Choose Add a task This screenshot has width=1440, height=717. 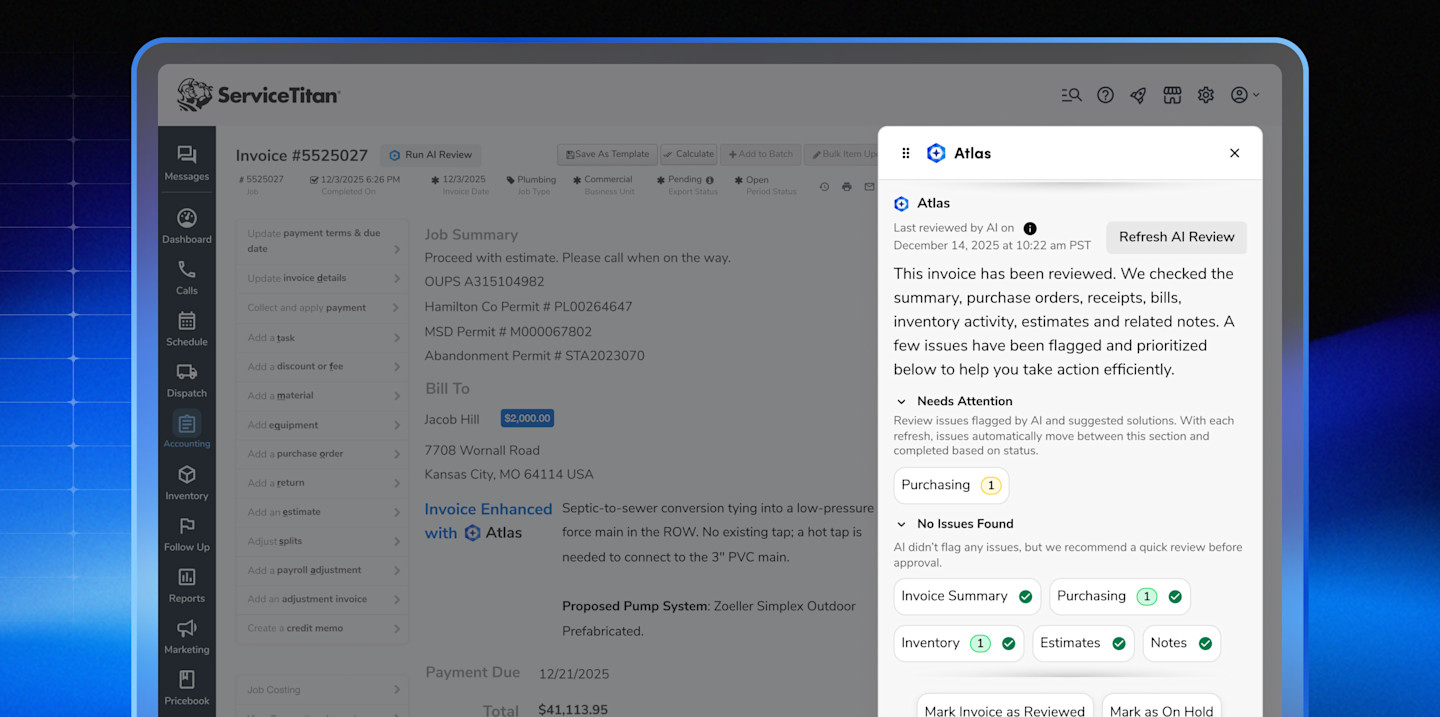(322, 338)
